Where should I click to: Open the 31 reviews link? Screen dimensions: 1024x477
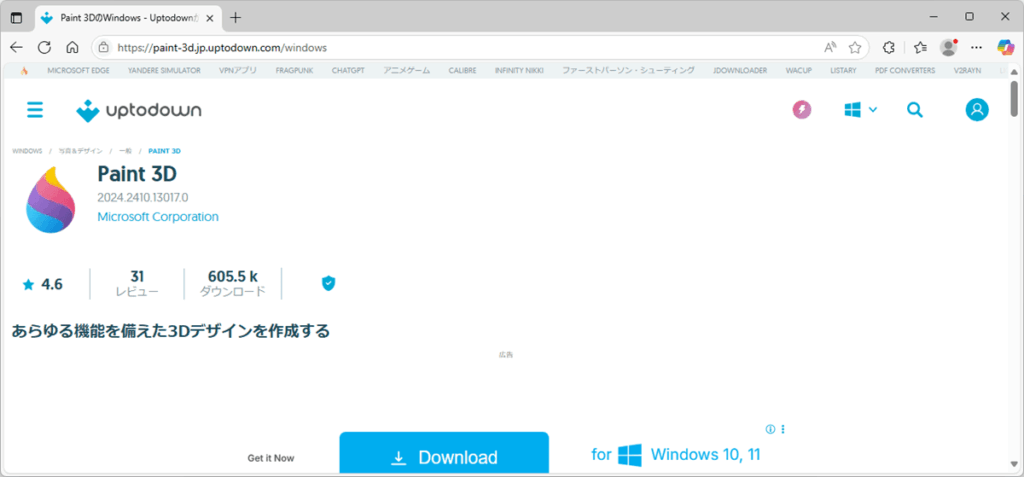tap(137, 284)
